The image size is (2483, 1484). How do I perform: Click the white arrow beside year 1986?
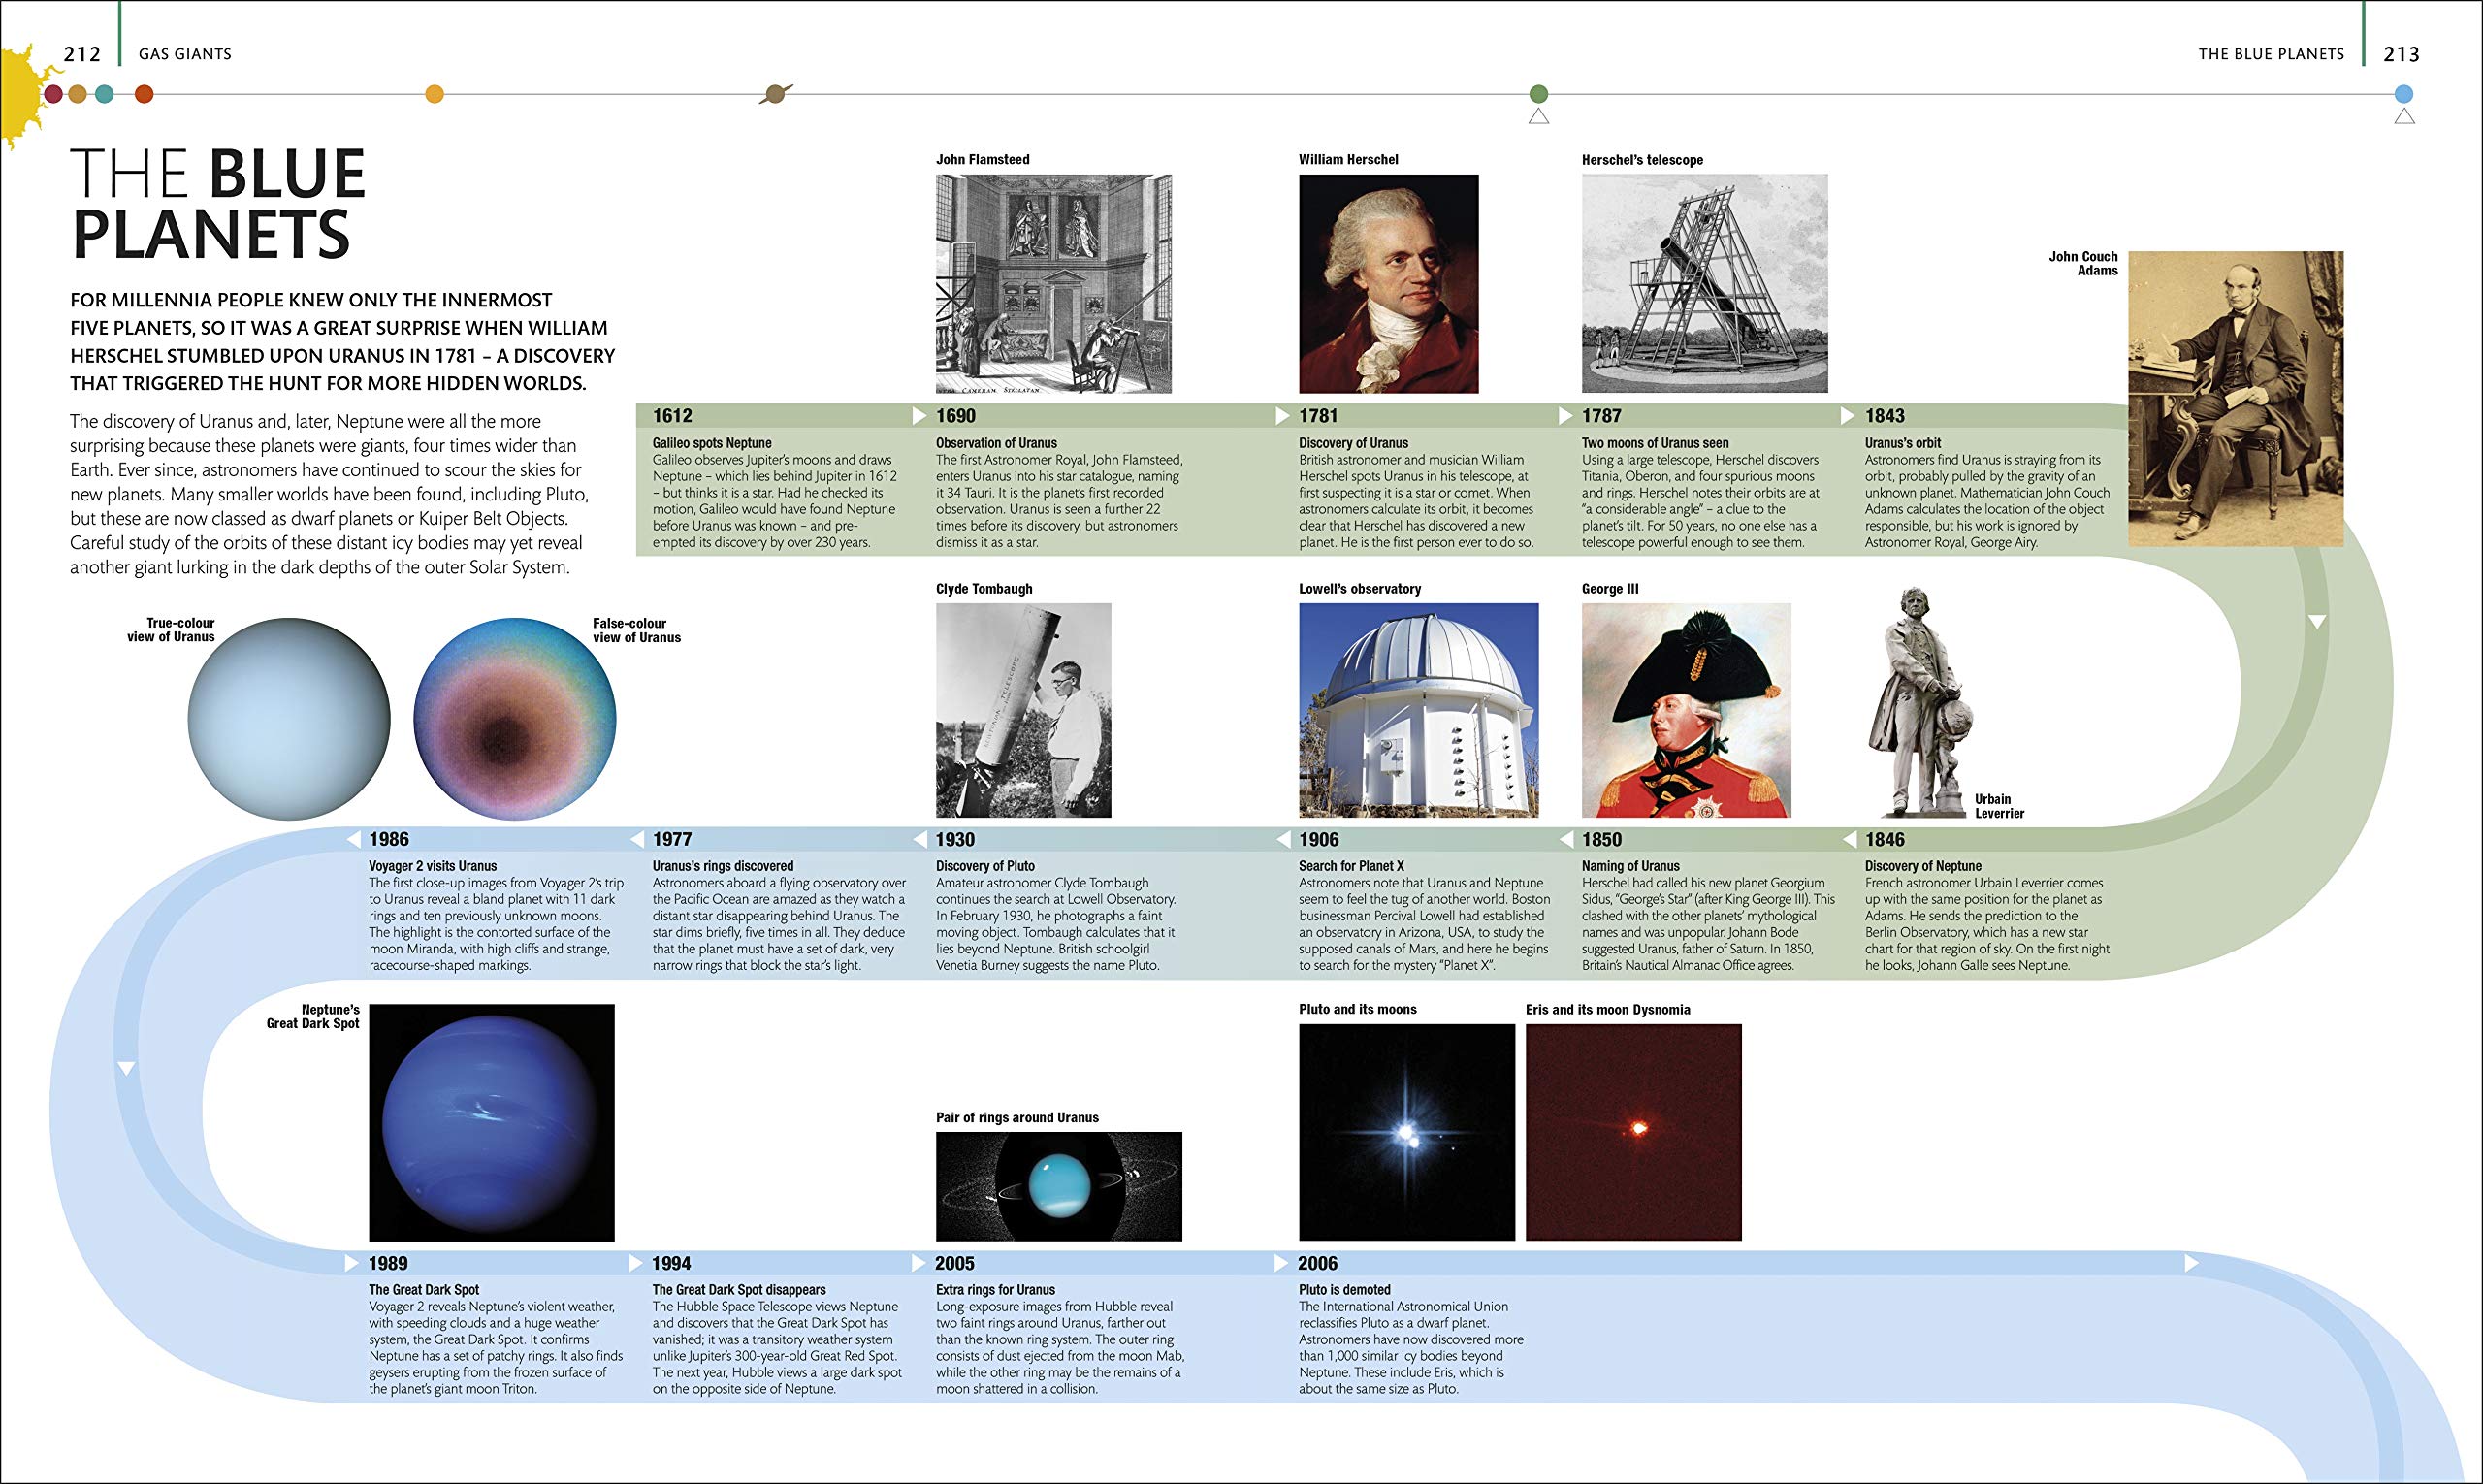pyautogui.click(x=353, y=839)
